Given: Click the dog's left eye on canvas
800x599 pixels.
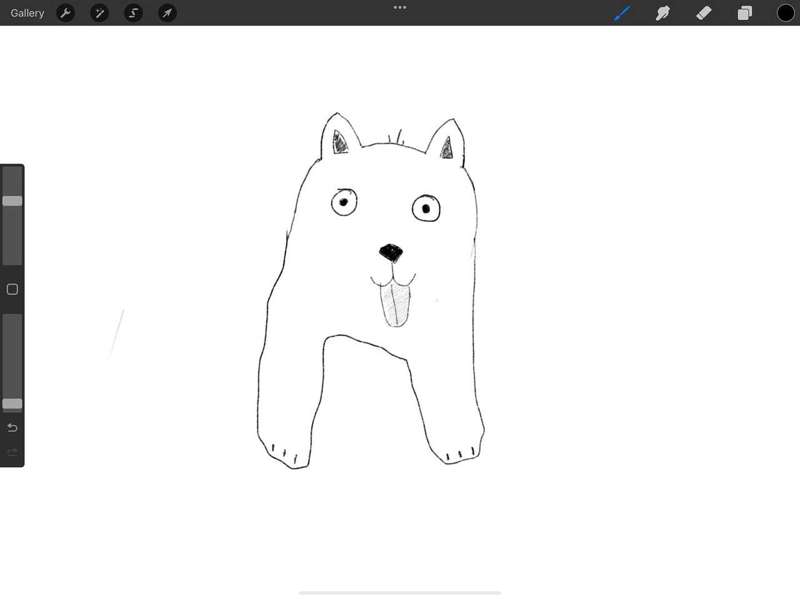Looking at the screenshot, I should tap(344, 203).
